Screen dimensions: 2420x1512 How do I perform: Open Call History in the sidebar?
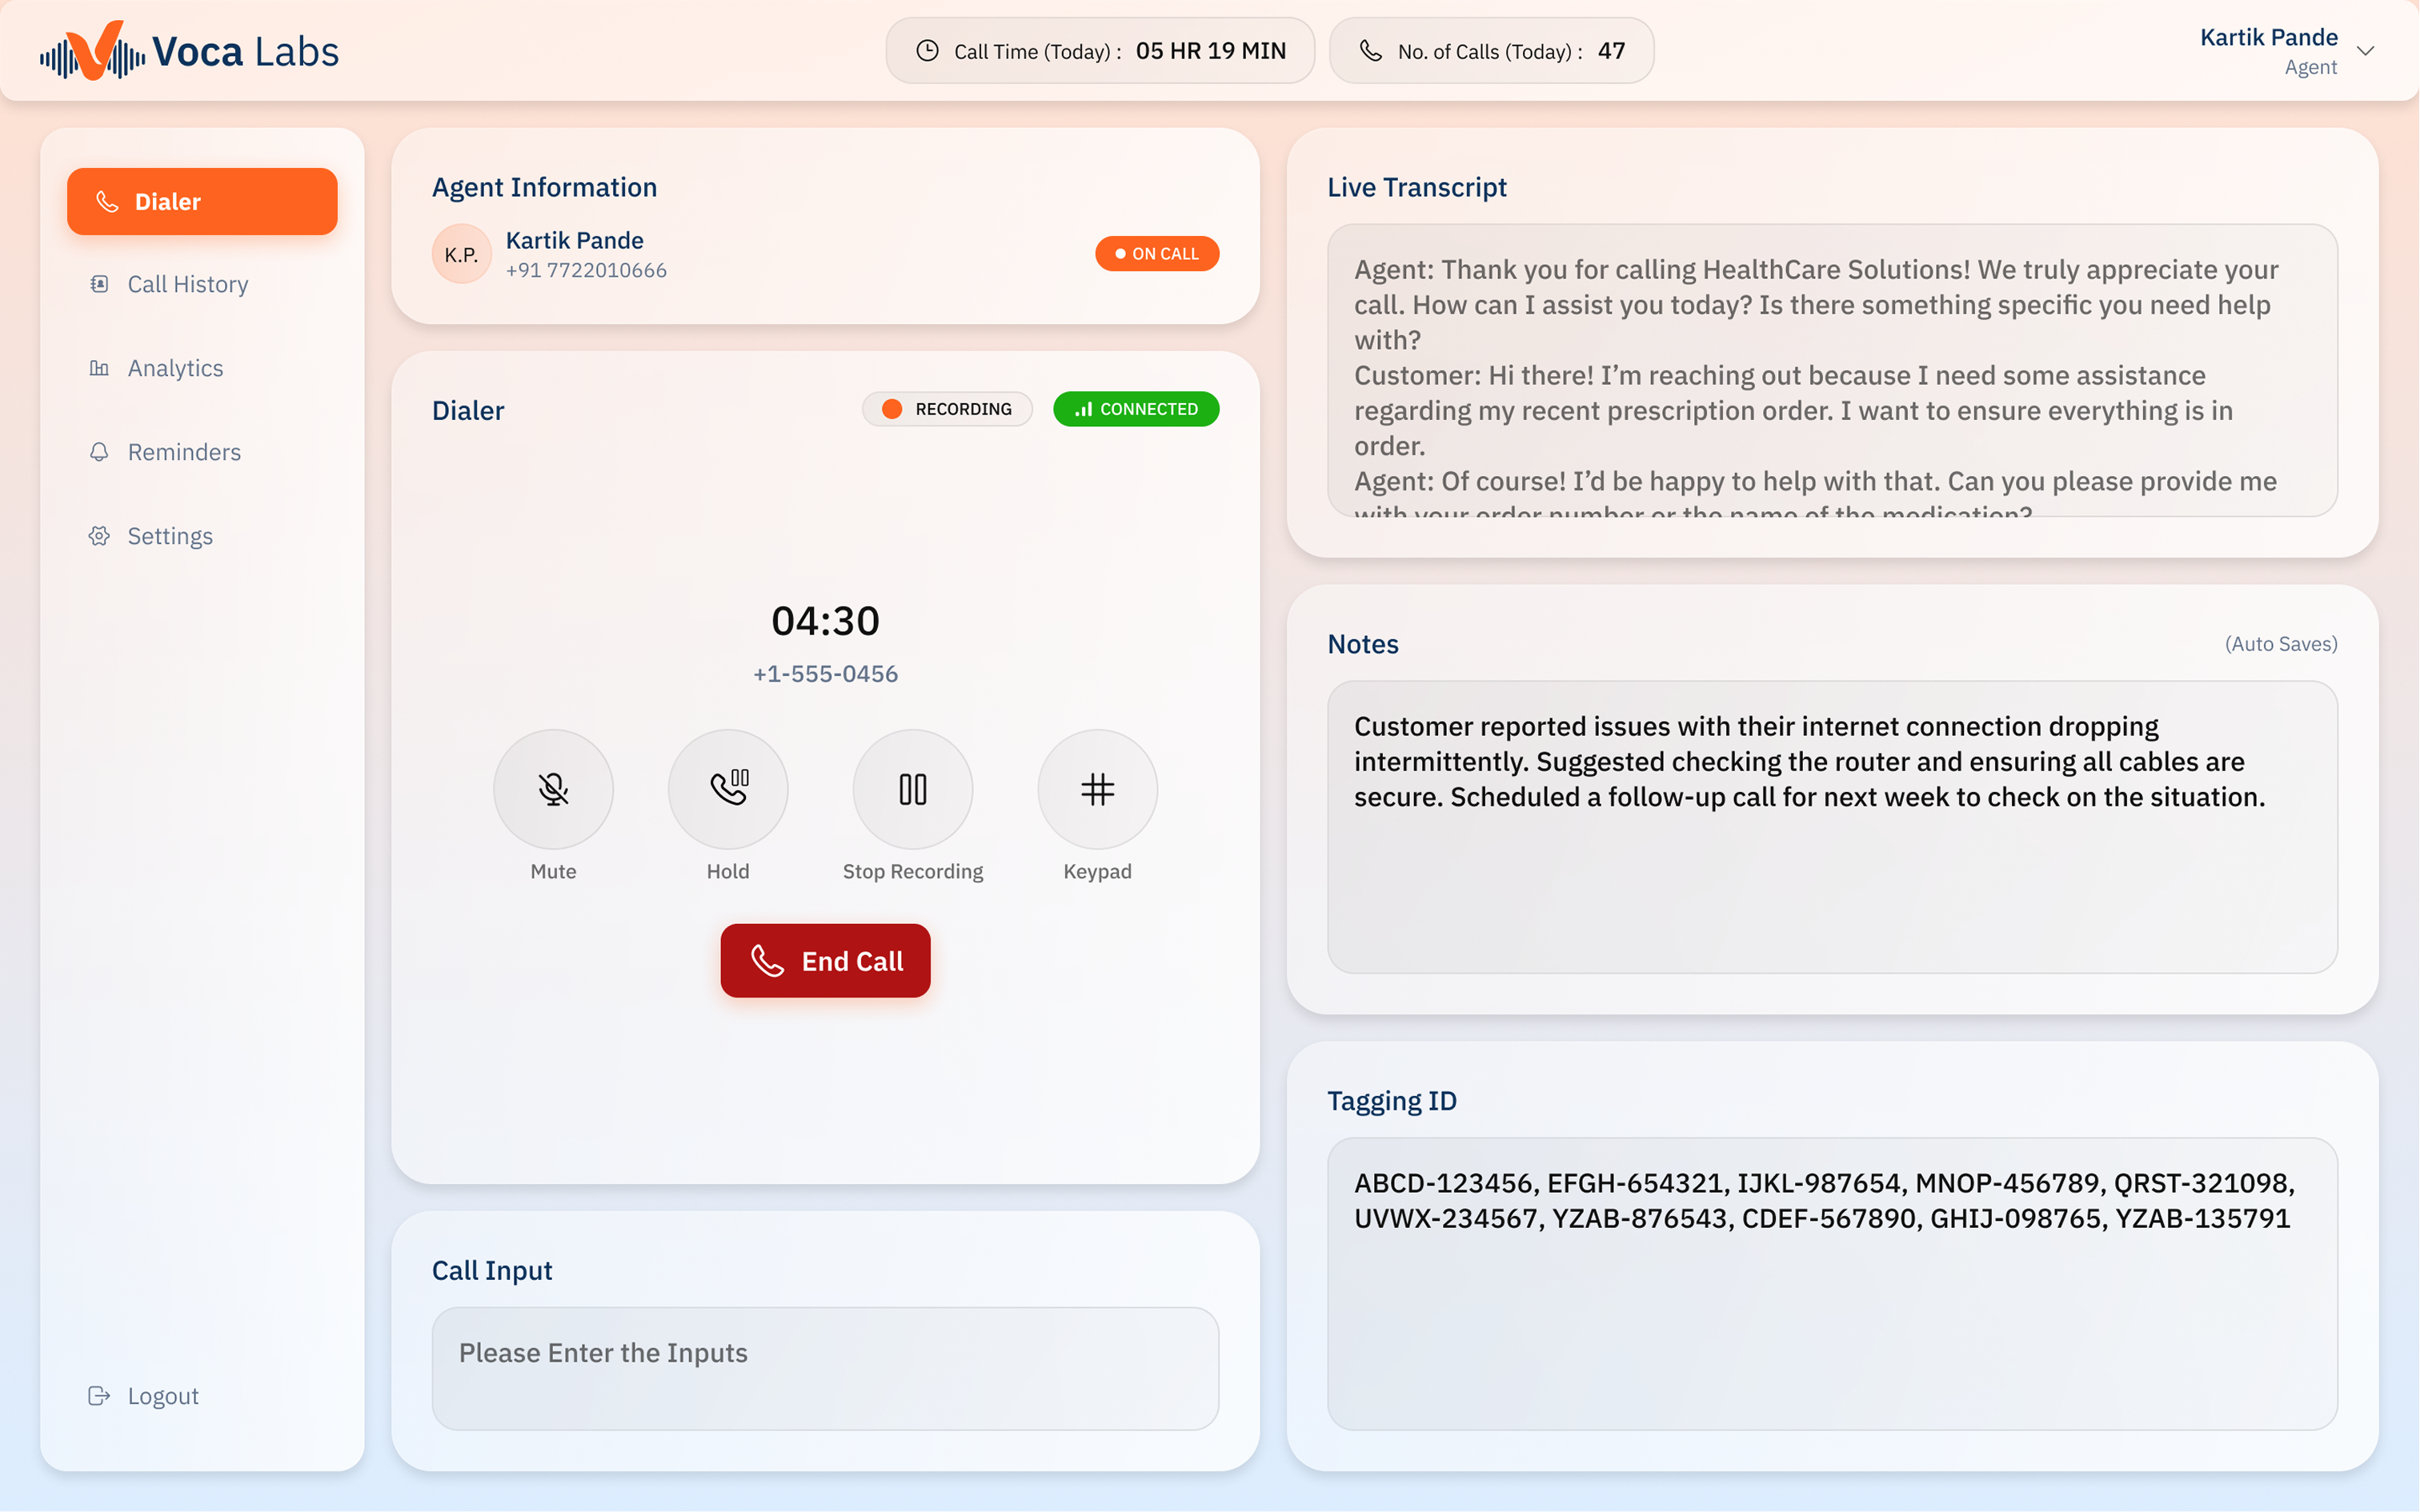(x=187, y=284)
